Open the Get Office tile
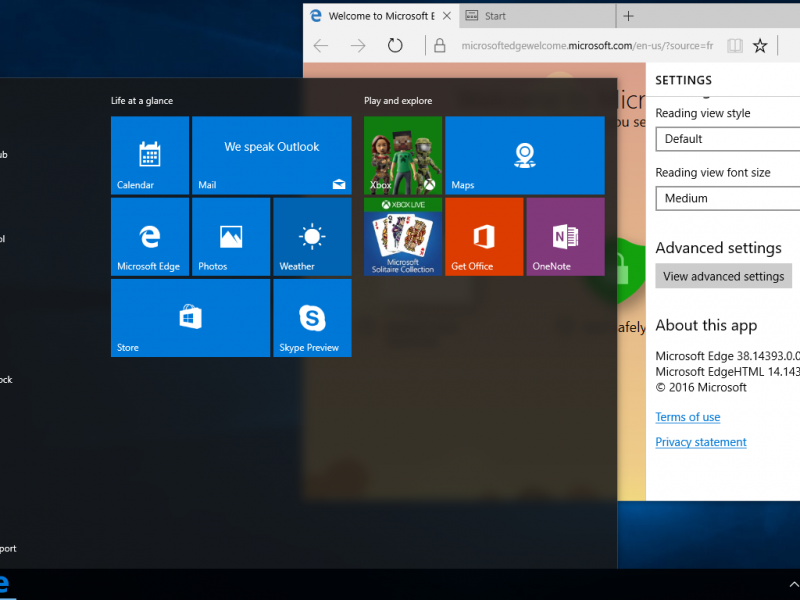800x600 pixels. pyautogui.click(x=484, y=237)
